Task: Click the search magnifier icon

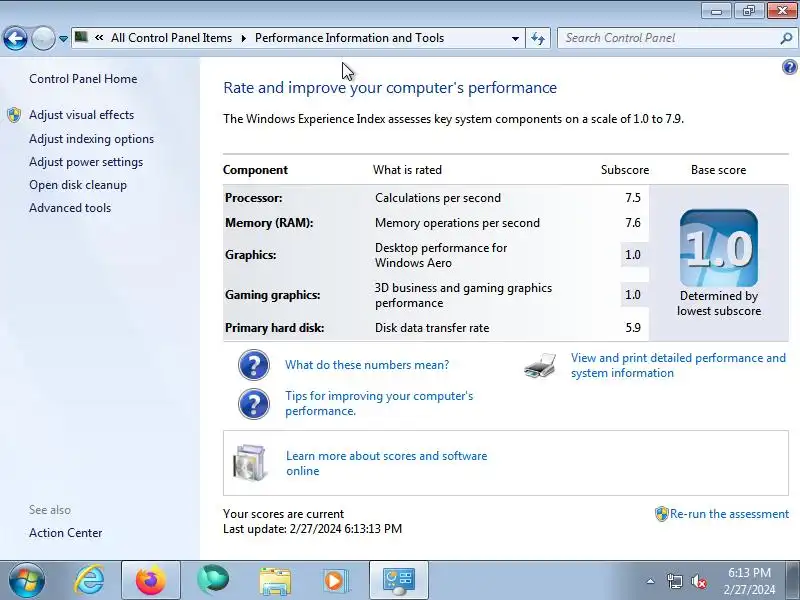Action: 786,38
